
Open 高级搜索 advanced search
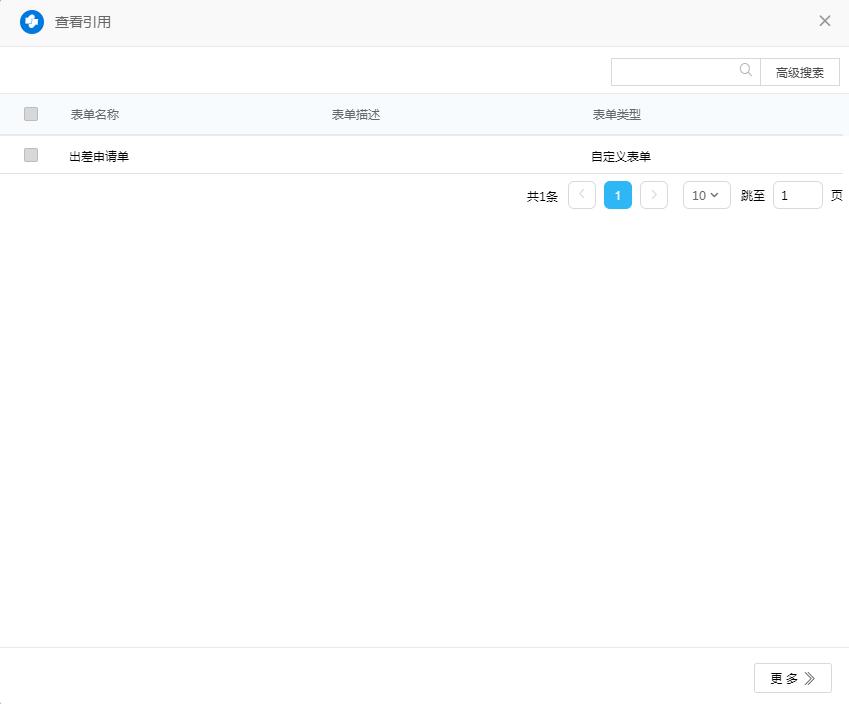coord(800,72)
